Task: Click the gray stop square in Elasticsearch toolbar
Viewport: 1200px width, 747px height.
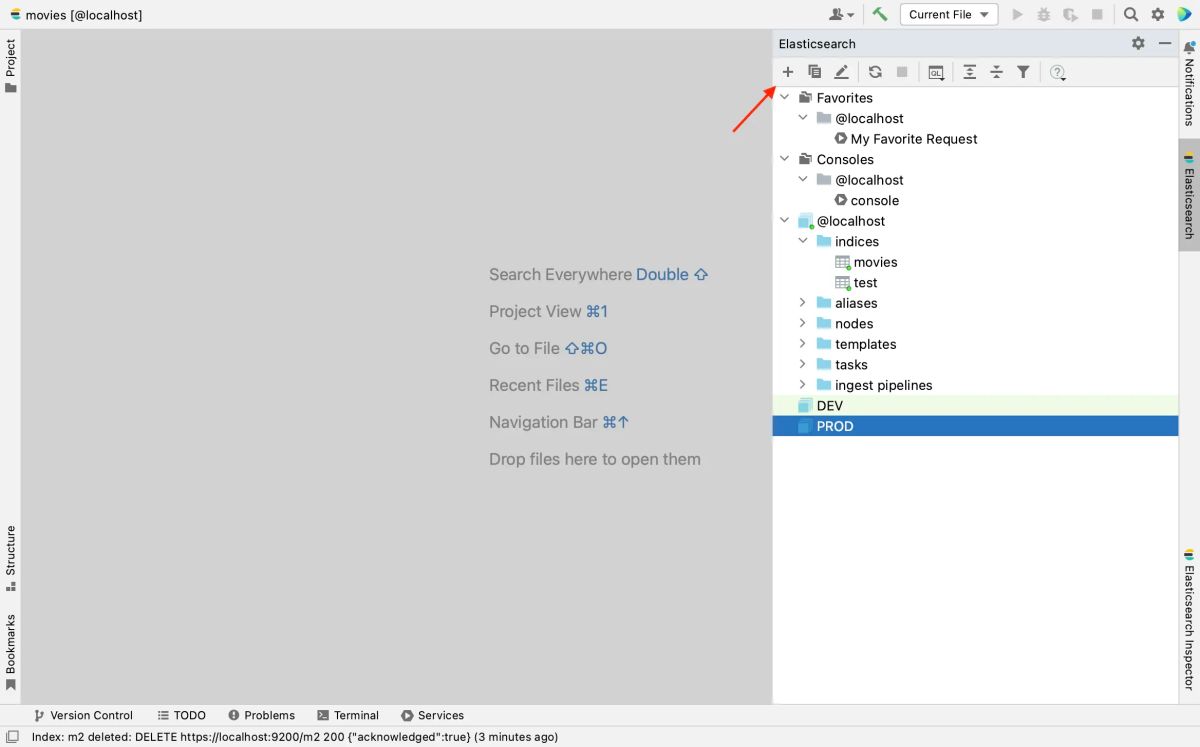Action: pyautogui.click(x=902, y=72)
